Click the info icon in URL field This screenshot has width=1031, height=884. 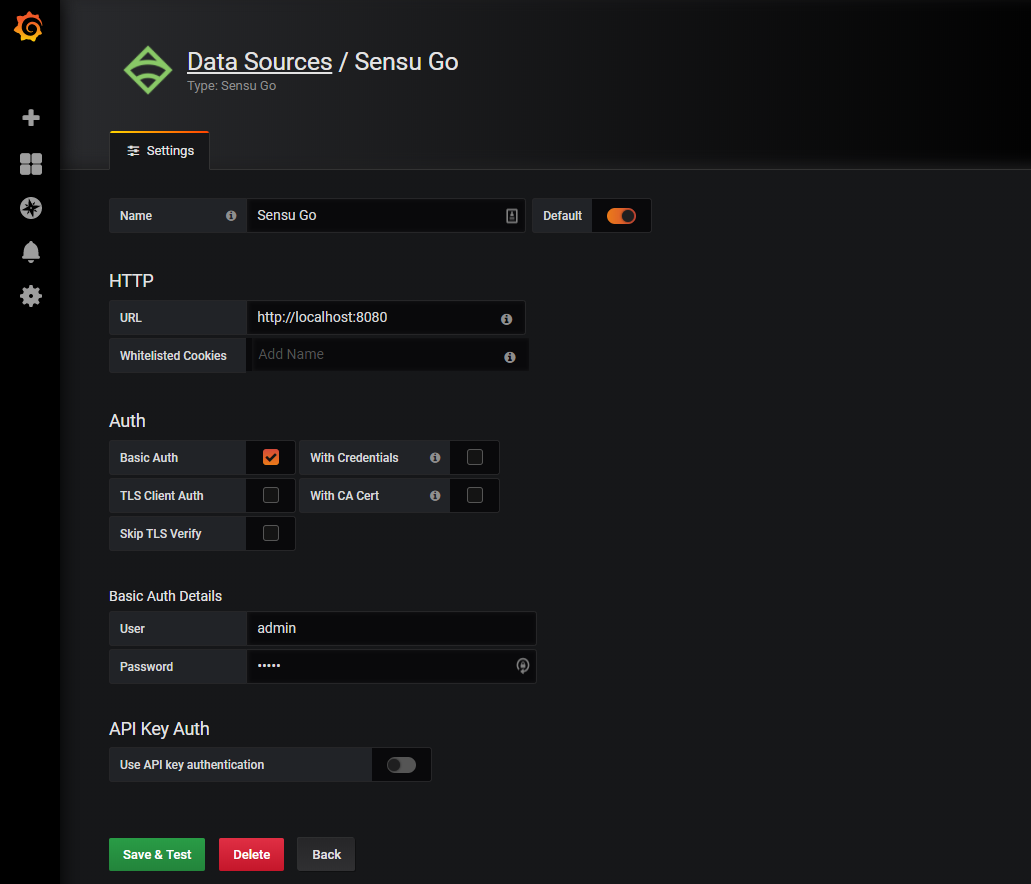(x=506, y=319)
